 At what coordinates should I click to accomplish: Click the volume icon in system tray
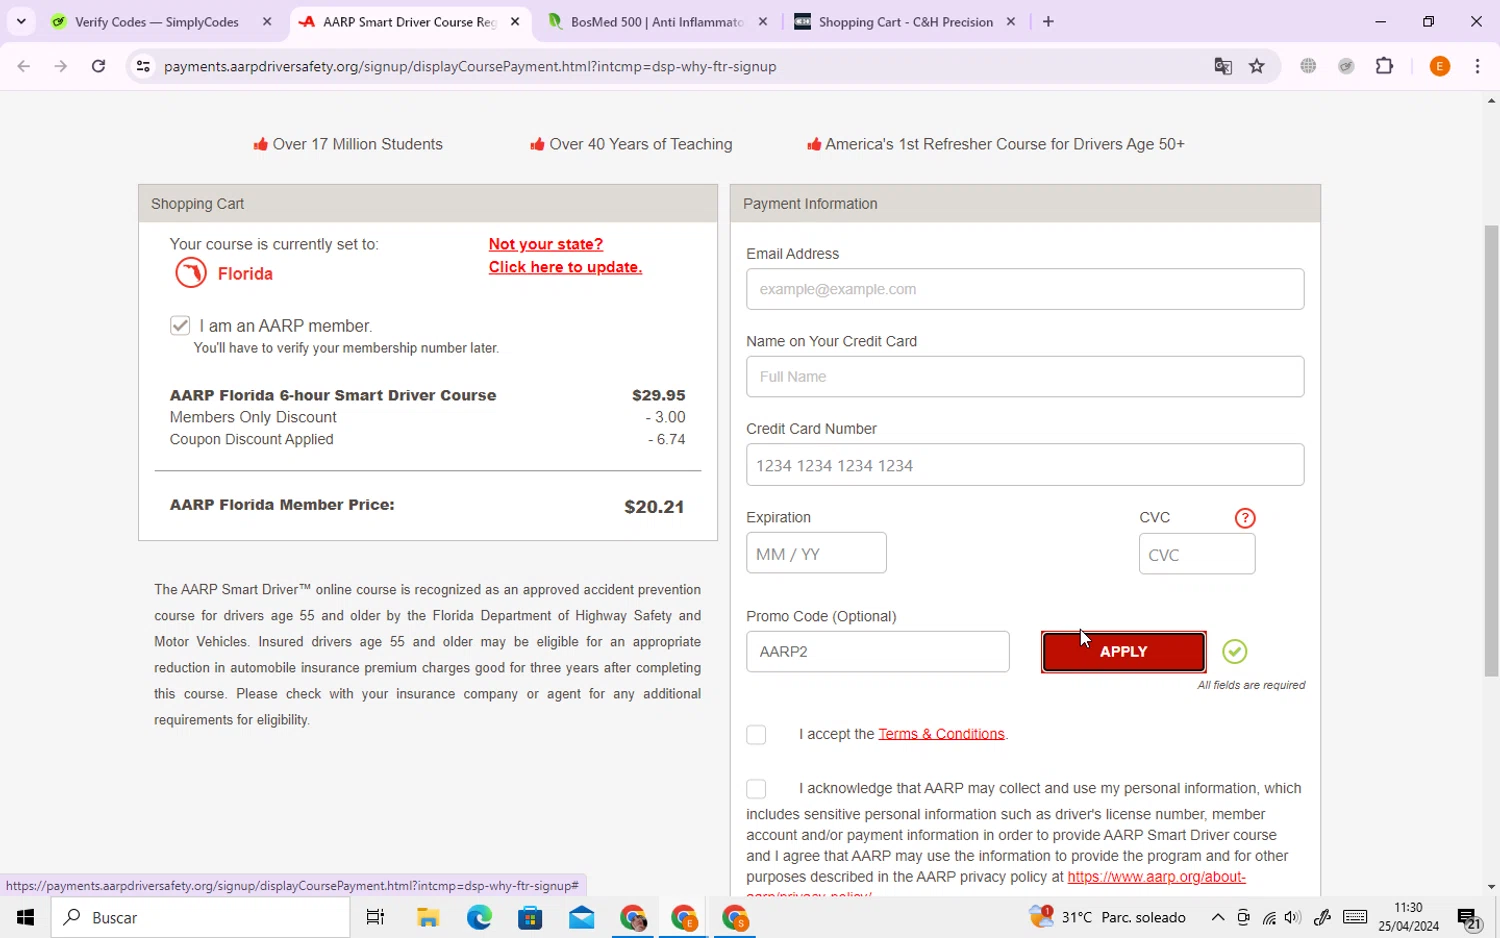pyautogui.click(x=1292, y=917)
